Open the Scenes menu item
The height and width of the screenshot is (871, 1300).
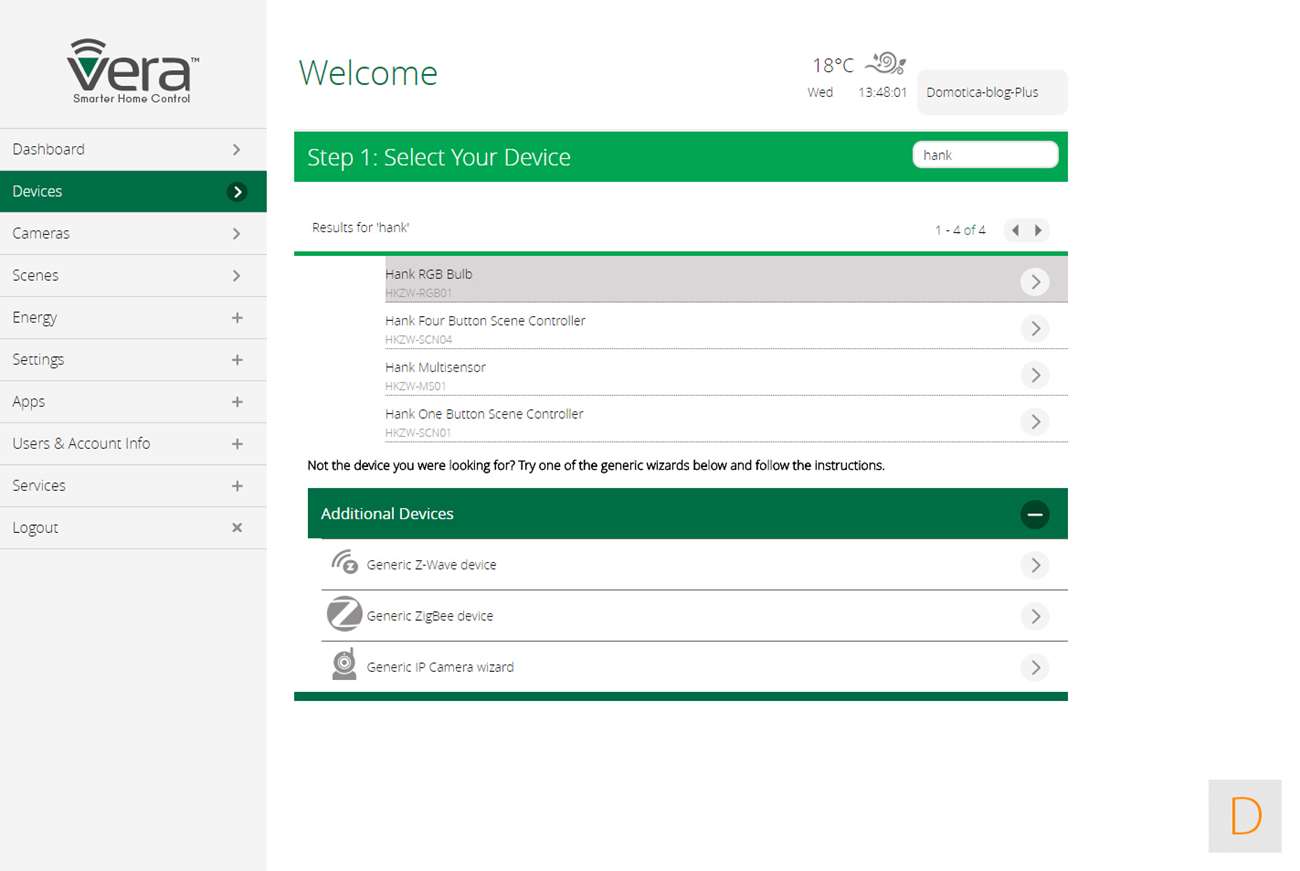(x=133, y=275)
